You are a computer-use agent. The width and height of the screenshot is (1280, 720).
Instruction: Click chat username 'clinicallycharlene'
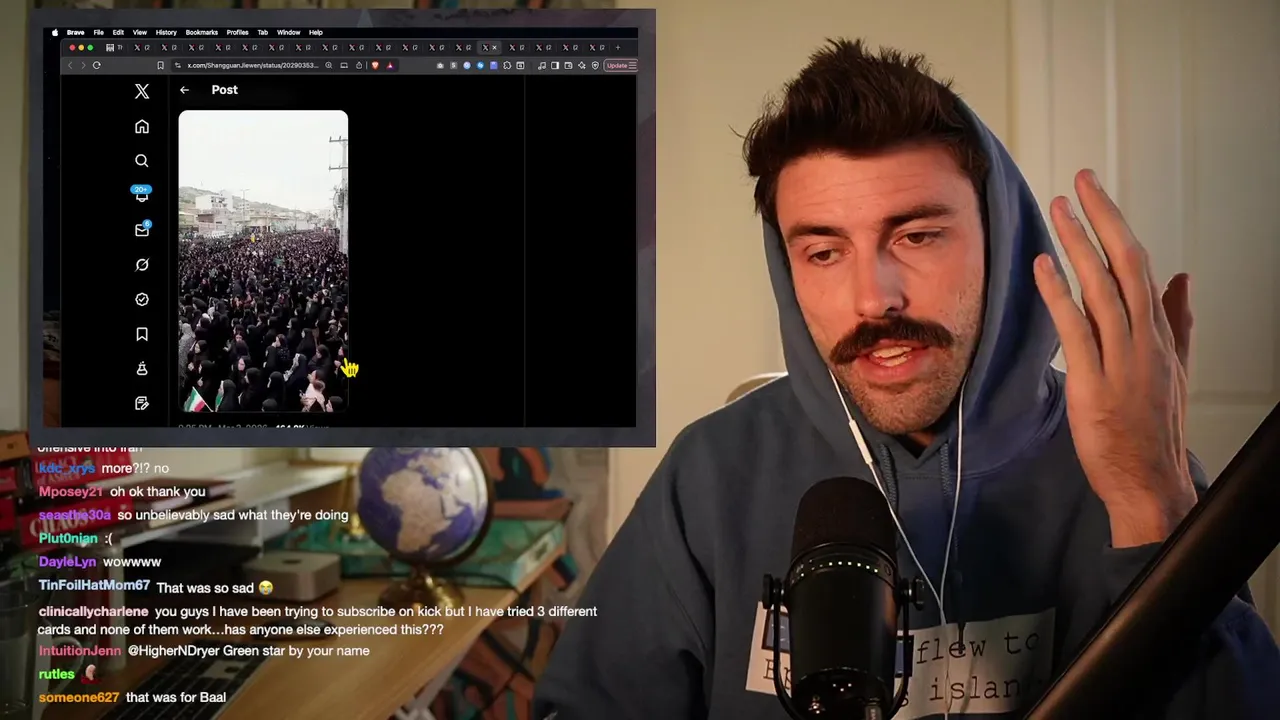click(93, 611)
